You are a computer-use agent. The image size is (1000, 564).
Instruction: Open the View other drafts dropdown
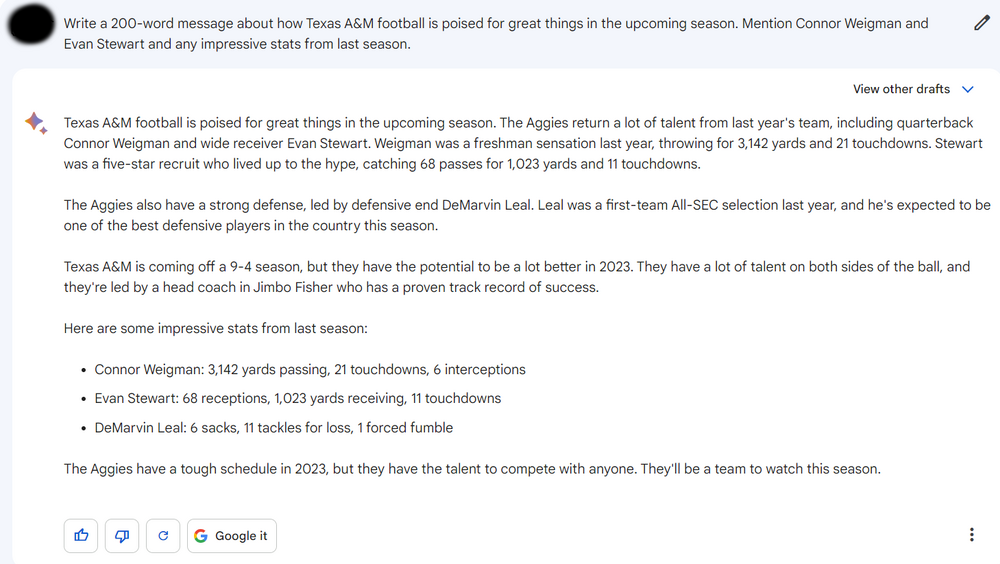[x=902, y=89]
